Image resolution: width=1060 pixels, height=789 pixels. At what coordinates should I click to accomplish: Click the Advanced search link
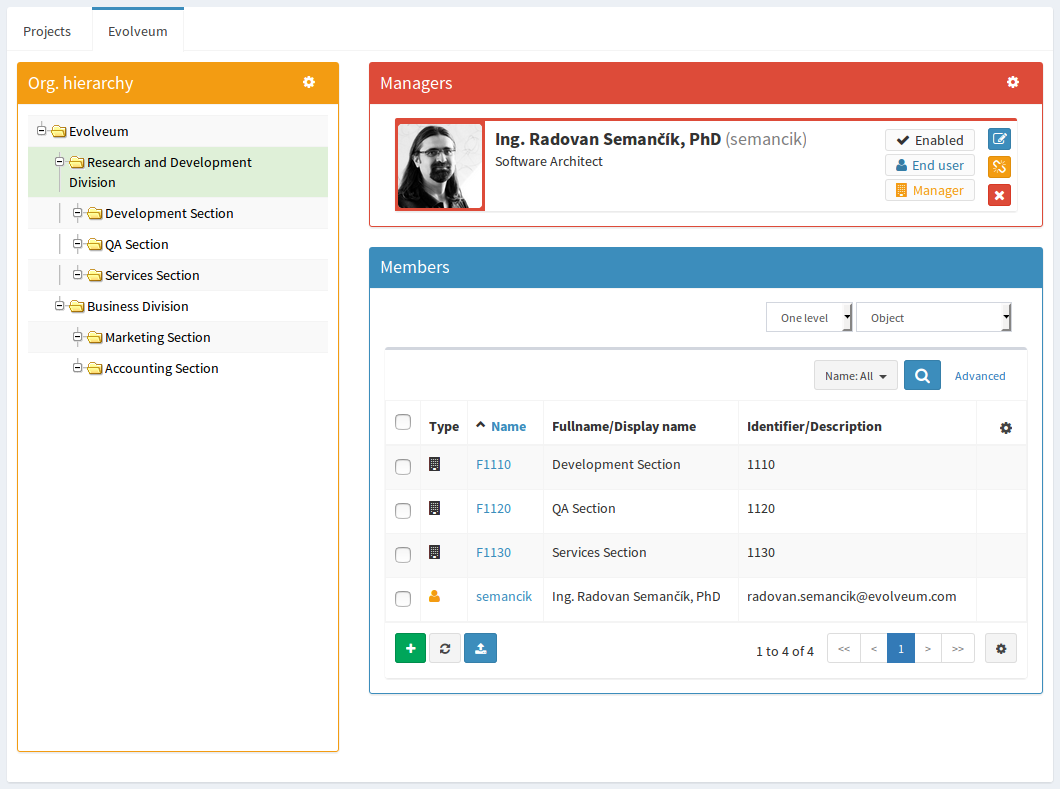(979, 376)
